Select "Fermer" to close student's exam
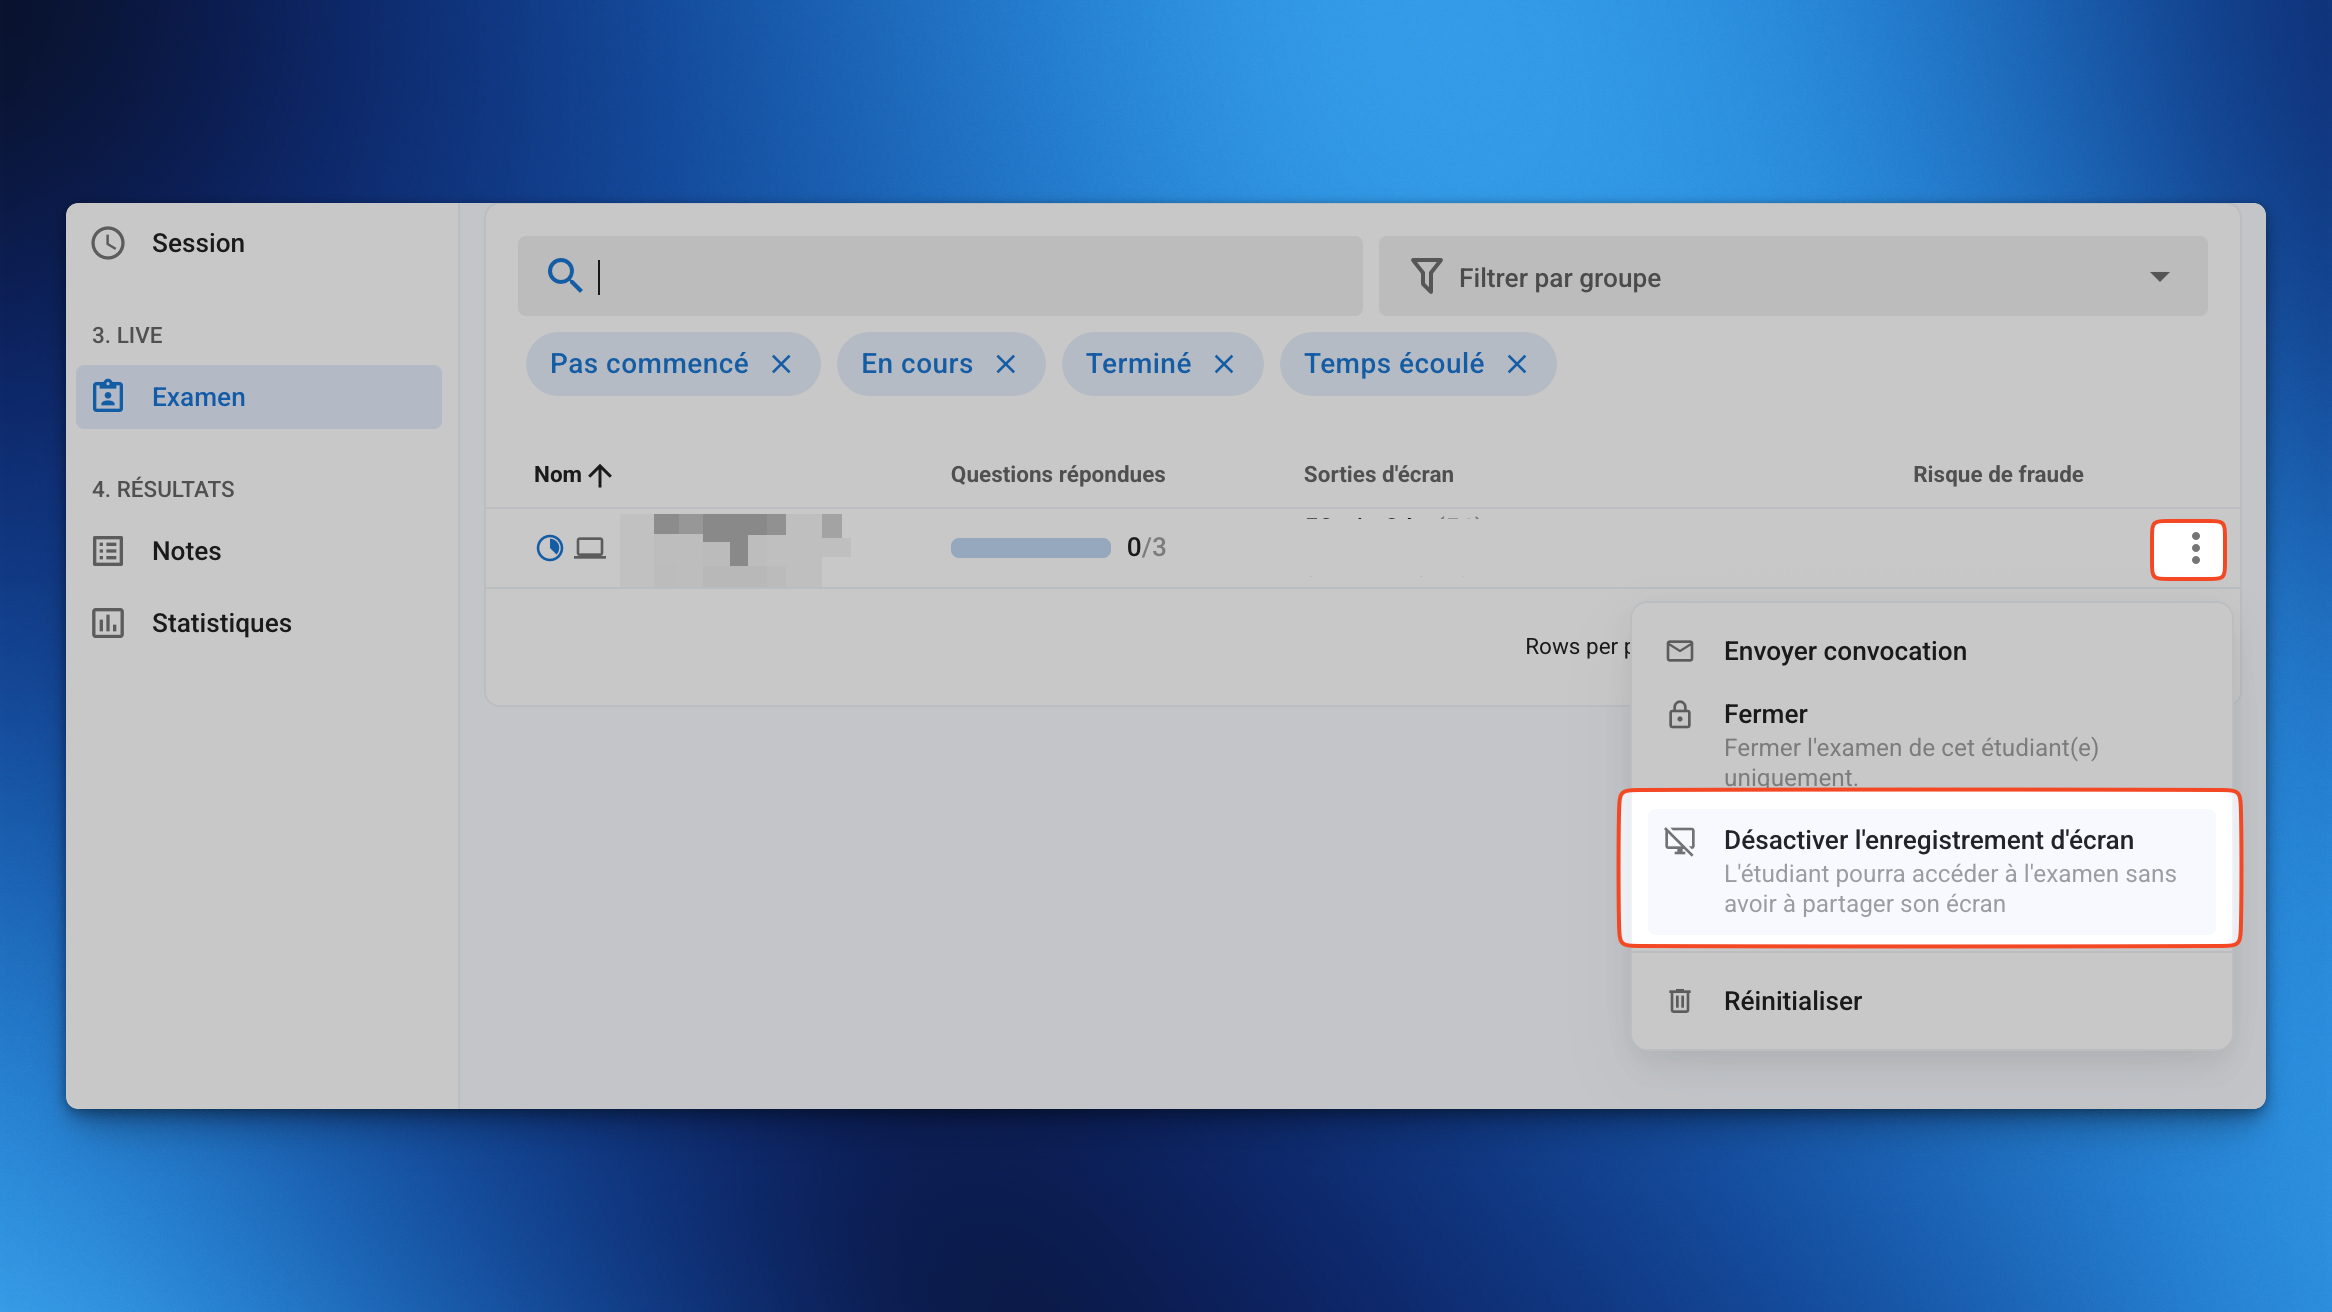Screen dimensions: 2332x1312 click(x=1765, y=714)
